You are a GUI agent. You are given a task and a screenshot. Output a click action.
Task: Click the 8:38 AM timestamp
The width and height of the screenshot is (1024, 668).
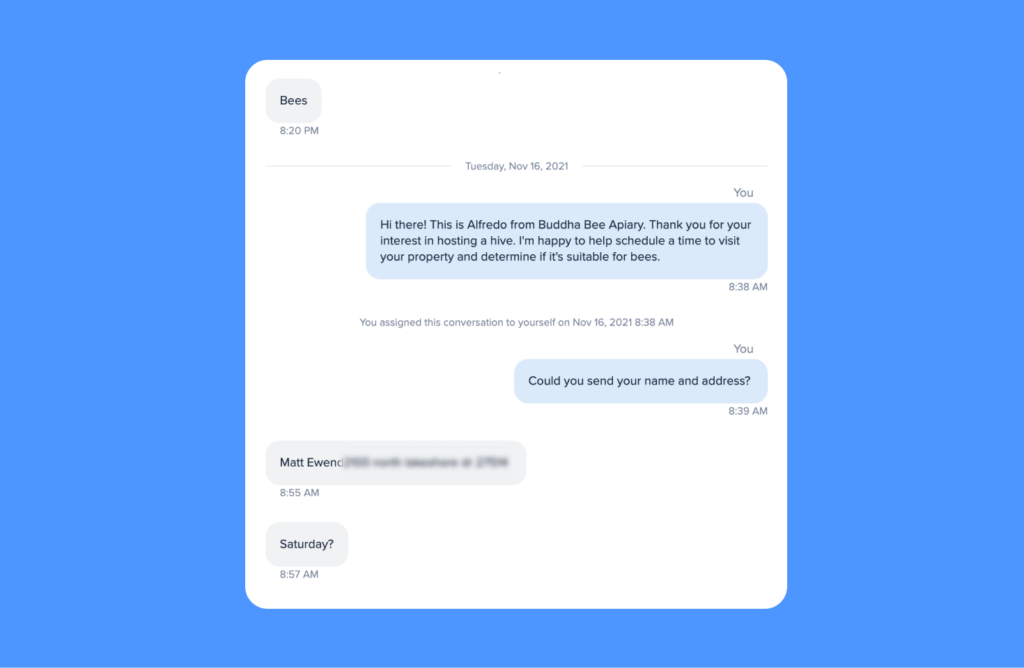(x=748, y=287)
